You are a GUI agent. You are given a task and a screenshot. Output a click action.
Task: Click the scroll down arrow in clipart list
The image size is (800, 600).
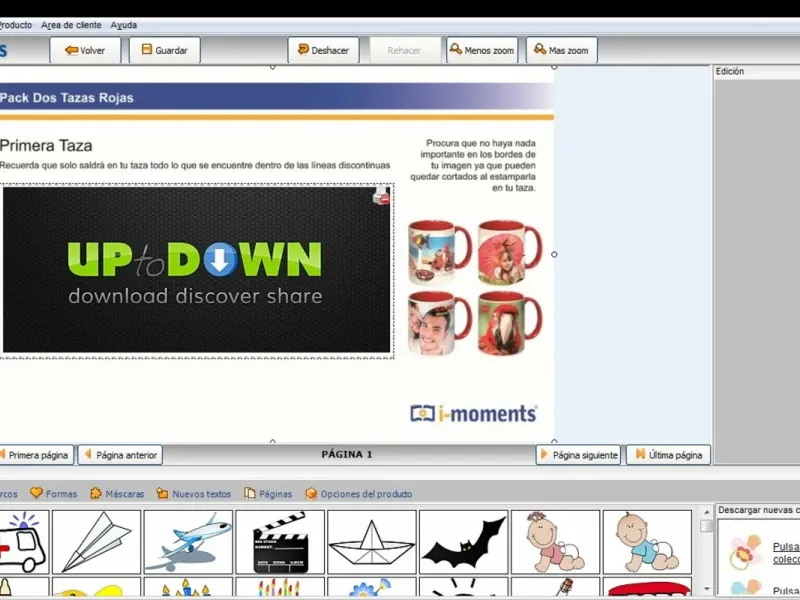click(x=707, y=589)
